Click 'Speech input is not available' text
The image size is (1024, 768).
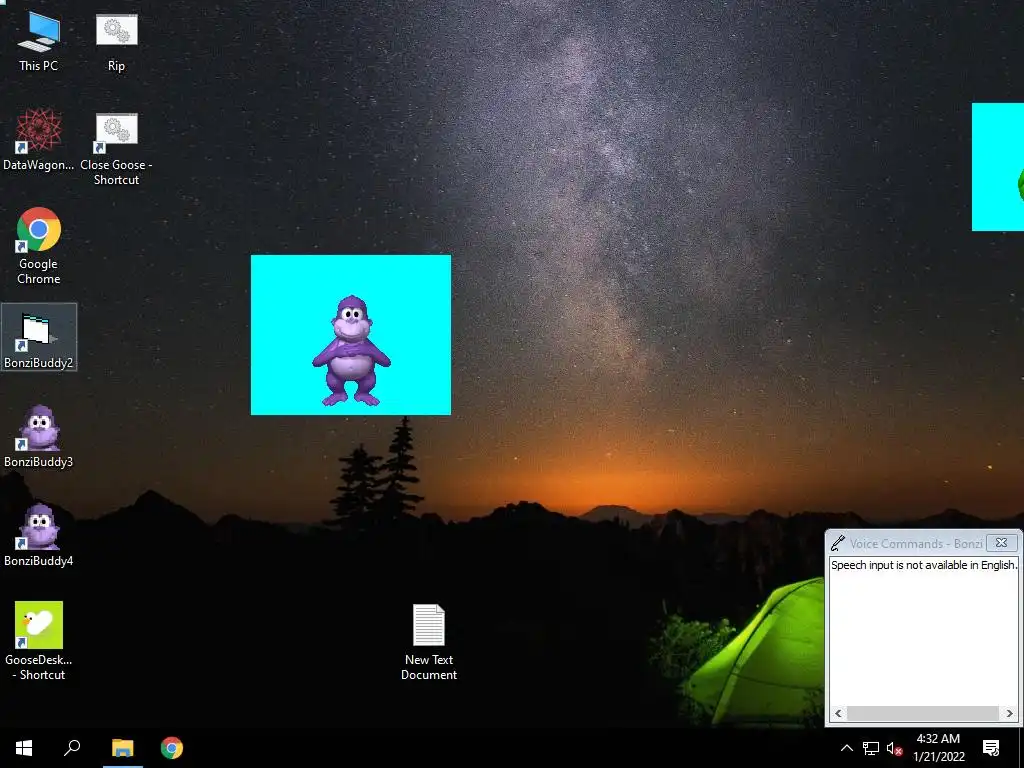point(923,565)
